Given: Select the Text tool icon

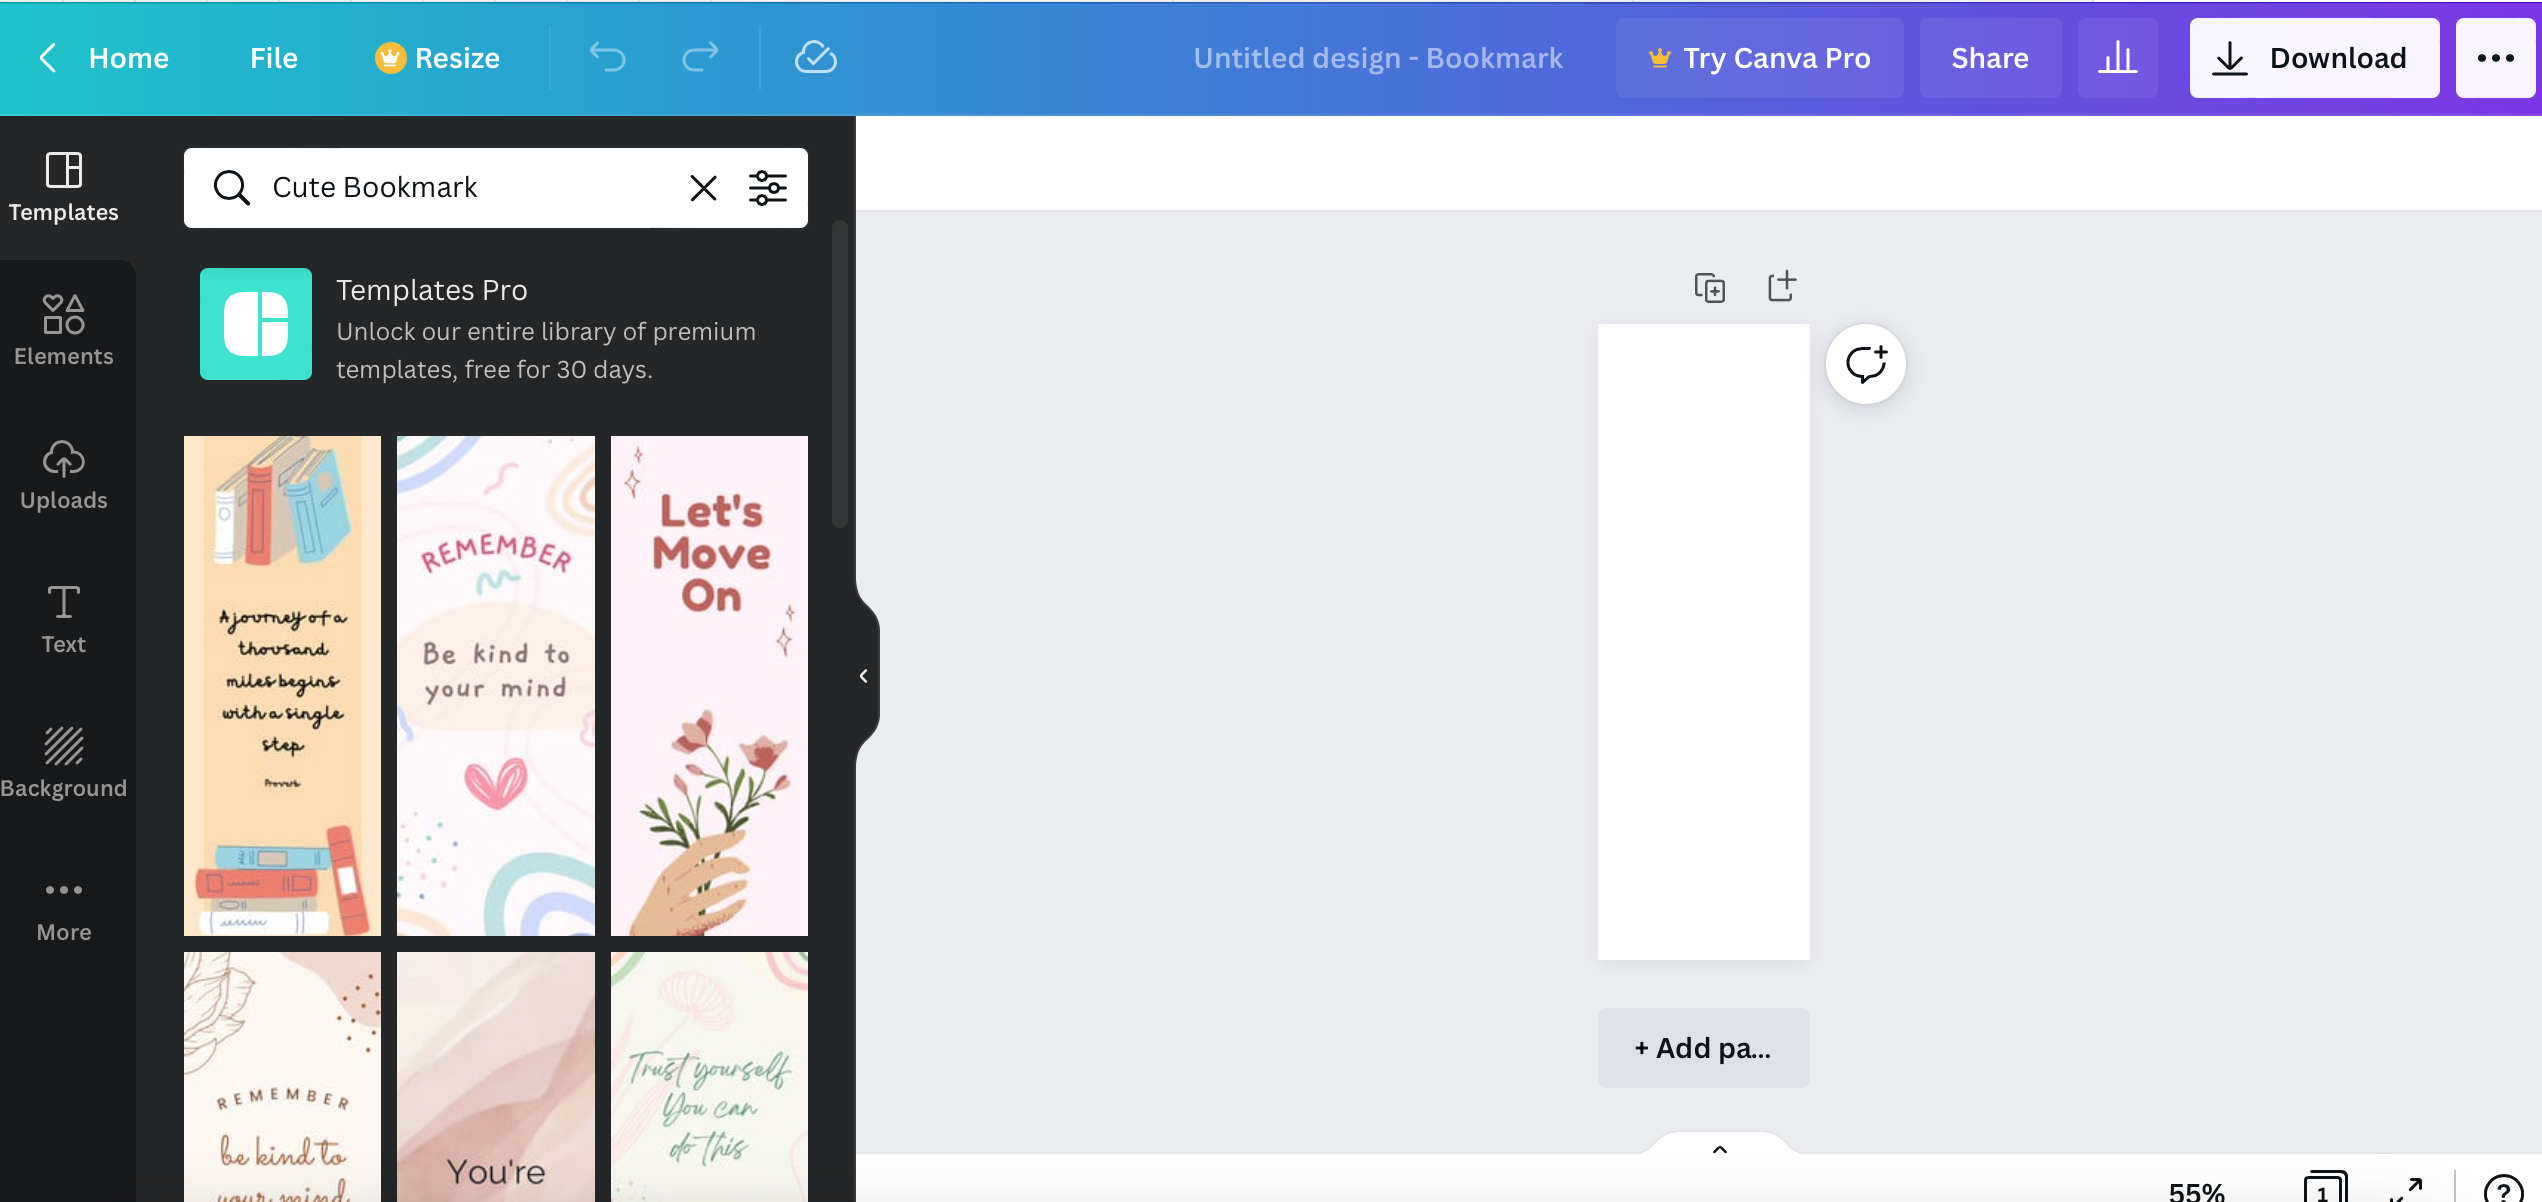Looking at the screenshot, I should click(63, 618).
